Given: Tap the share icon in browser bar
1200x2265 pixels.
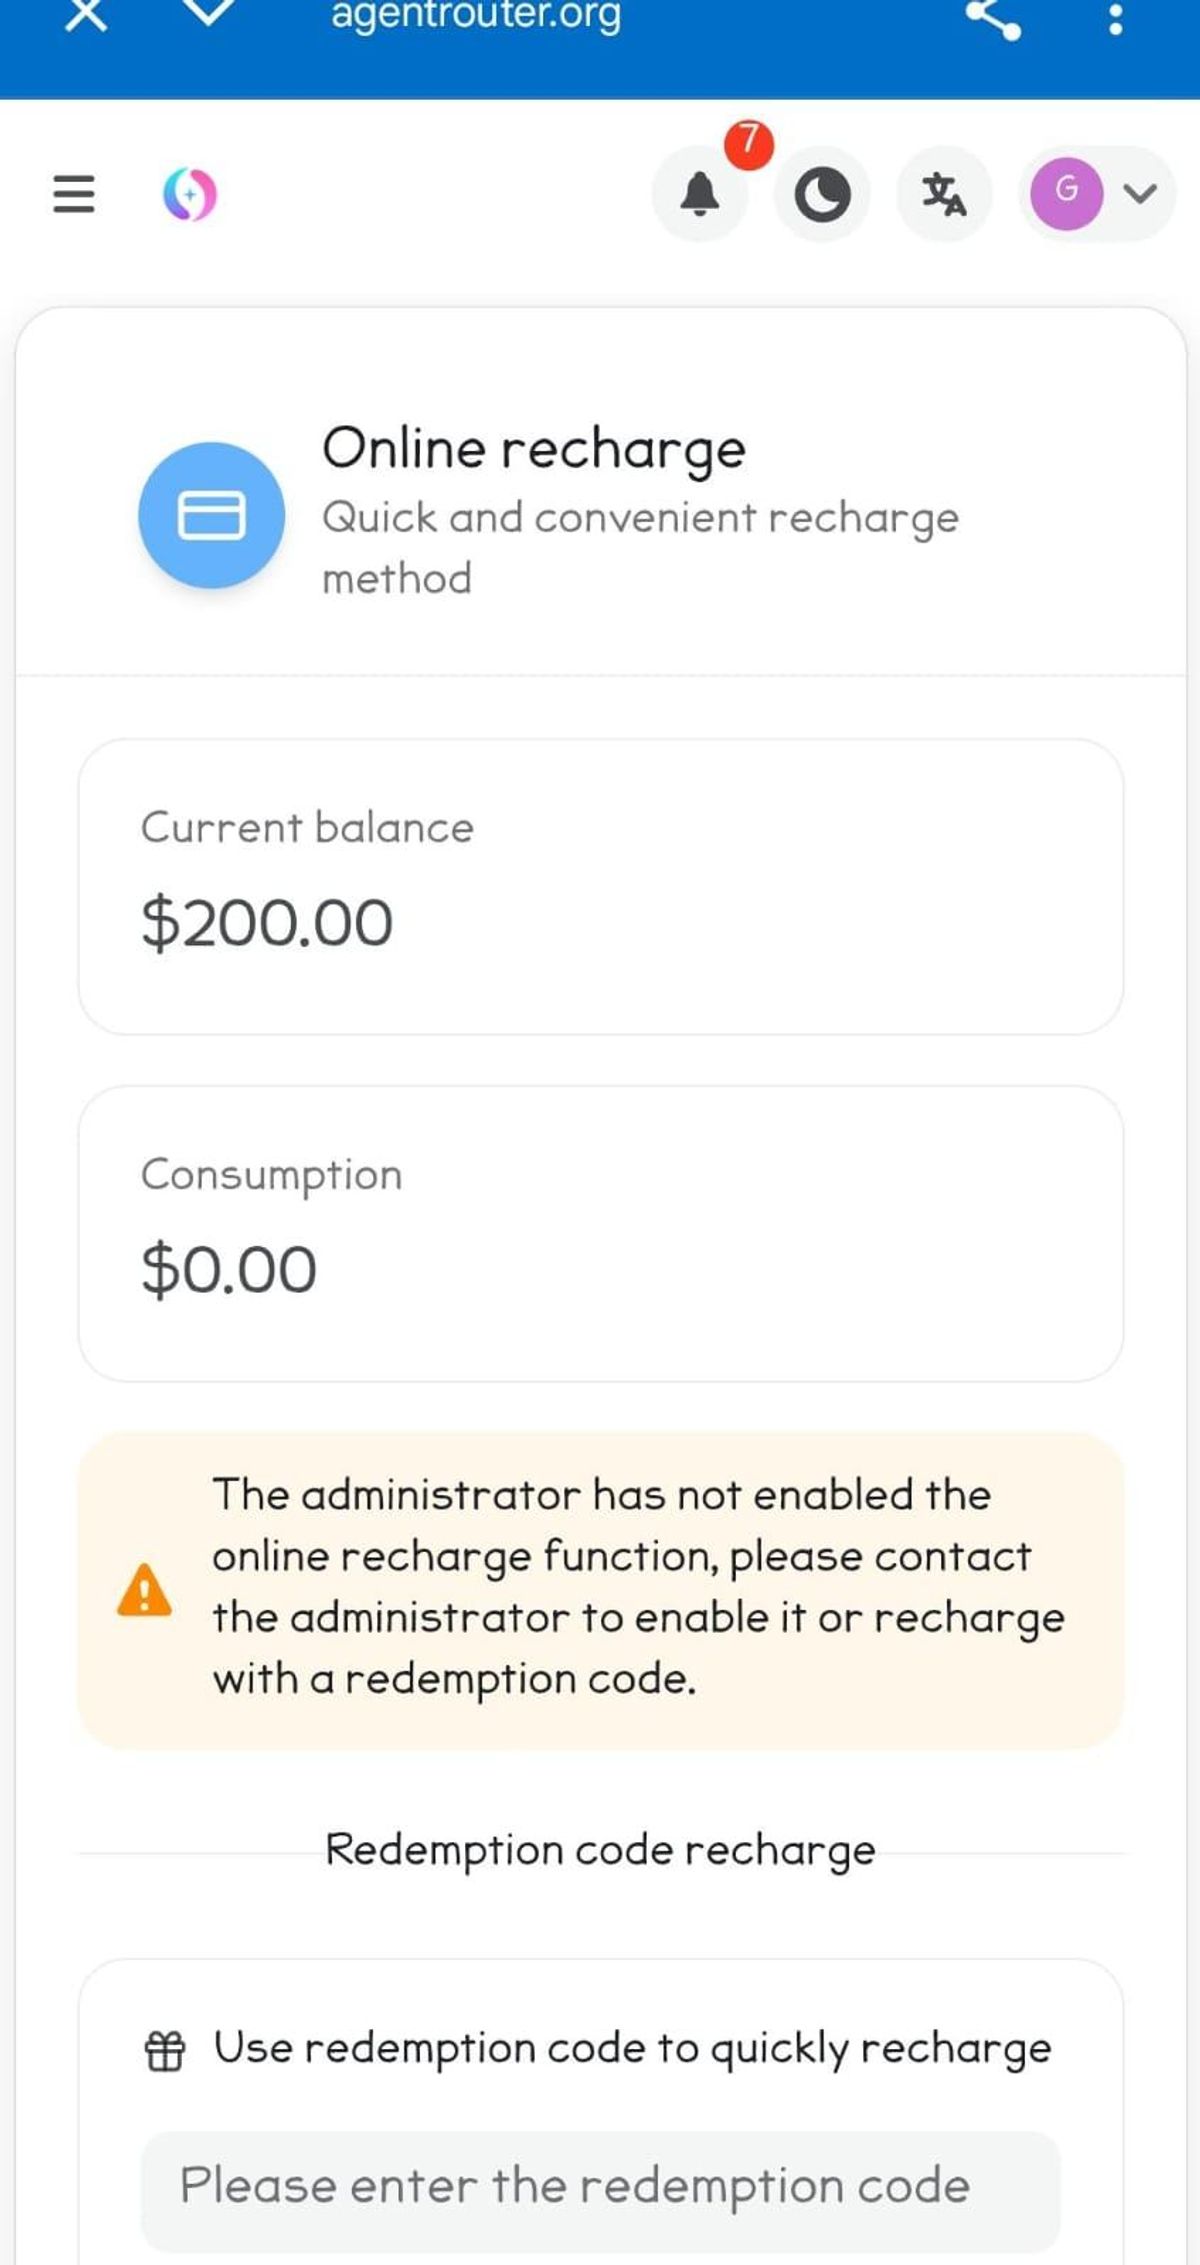Looking at the screenshot, I should pyautogui.click(x=993, y=16).
